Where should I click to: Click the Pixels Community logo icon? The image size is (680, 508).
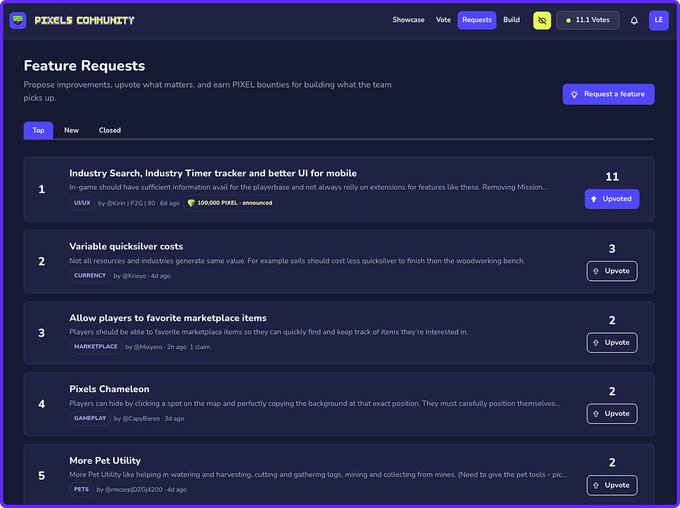[18, 20]
